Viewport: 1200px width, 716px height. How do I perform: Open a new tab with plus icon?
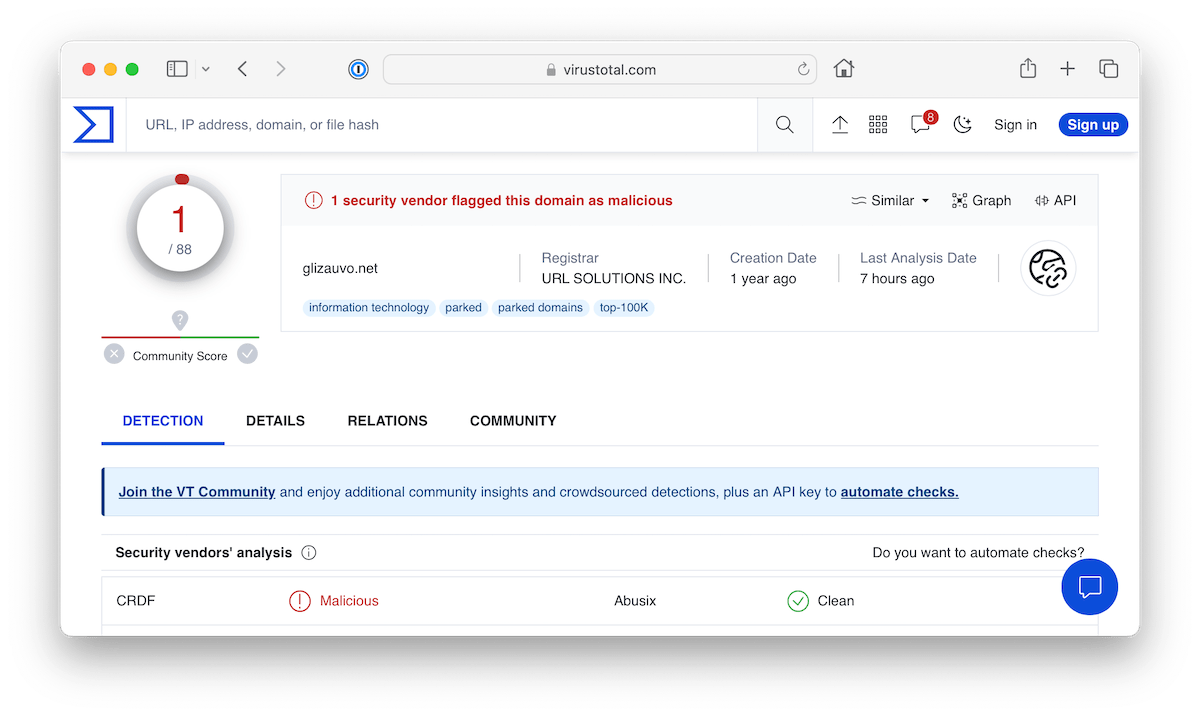pos(1068,69)
